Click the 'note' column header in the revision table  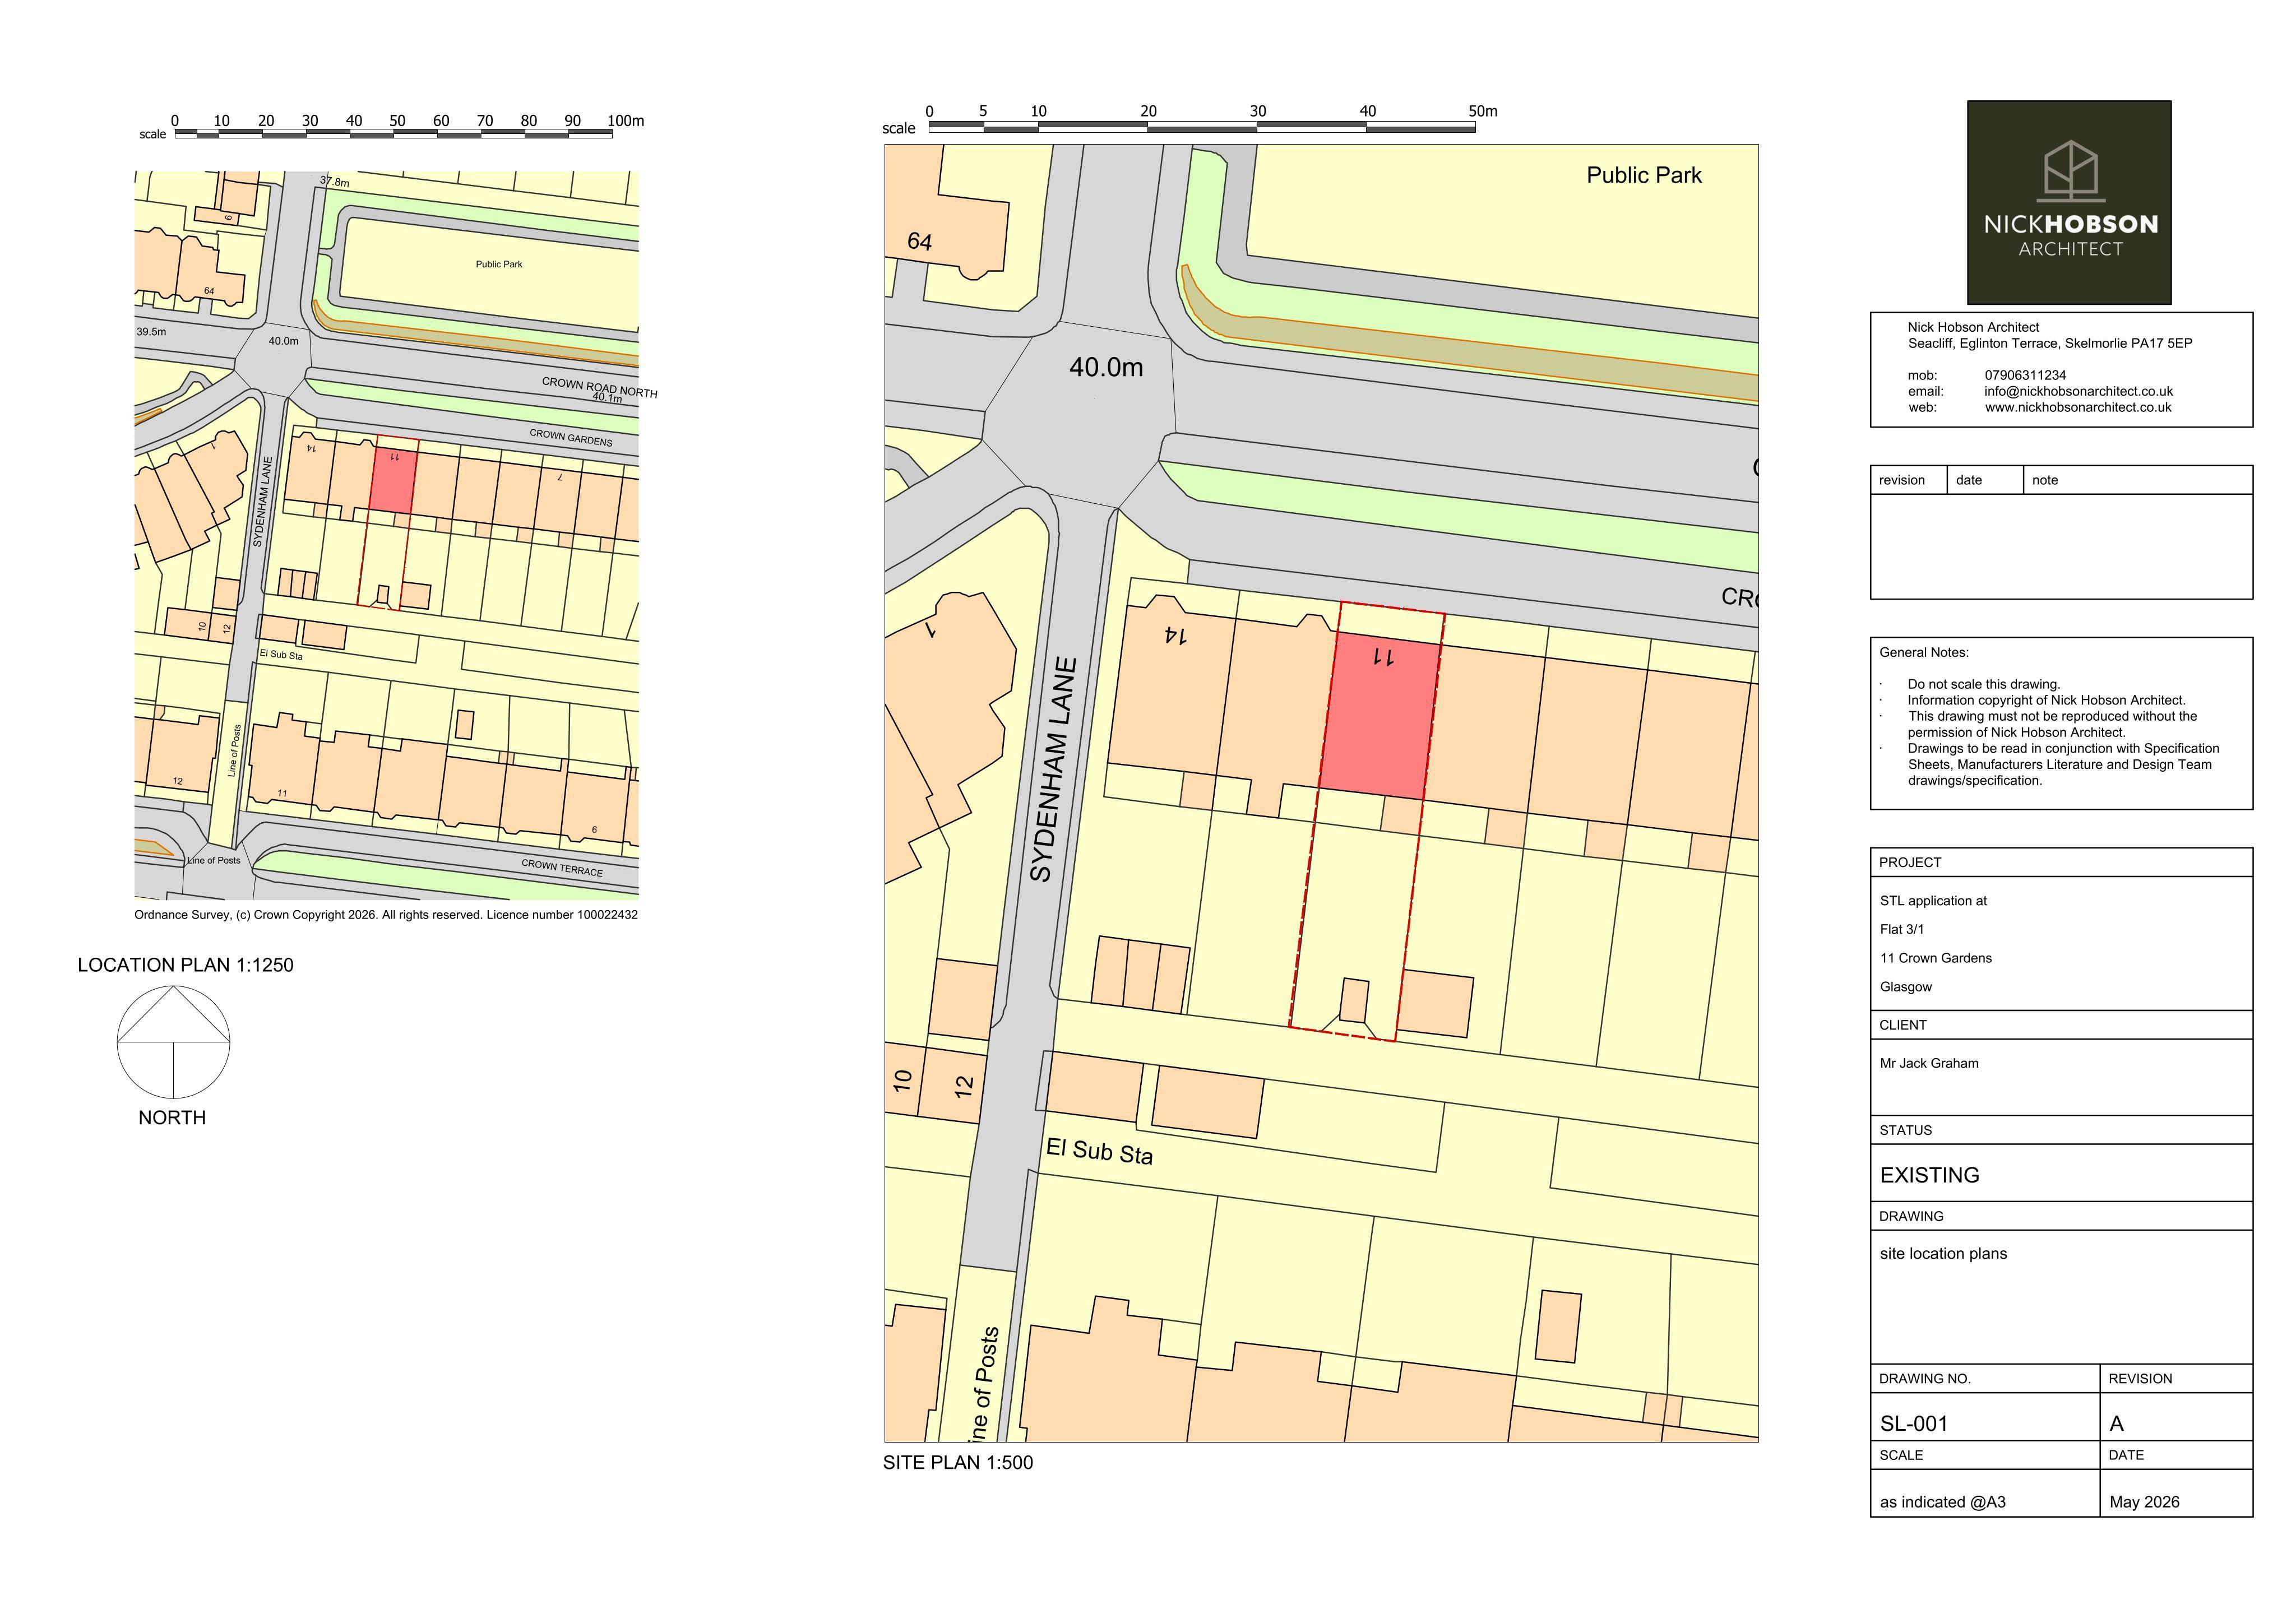2045,480
